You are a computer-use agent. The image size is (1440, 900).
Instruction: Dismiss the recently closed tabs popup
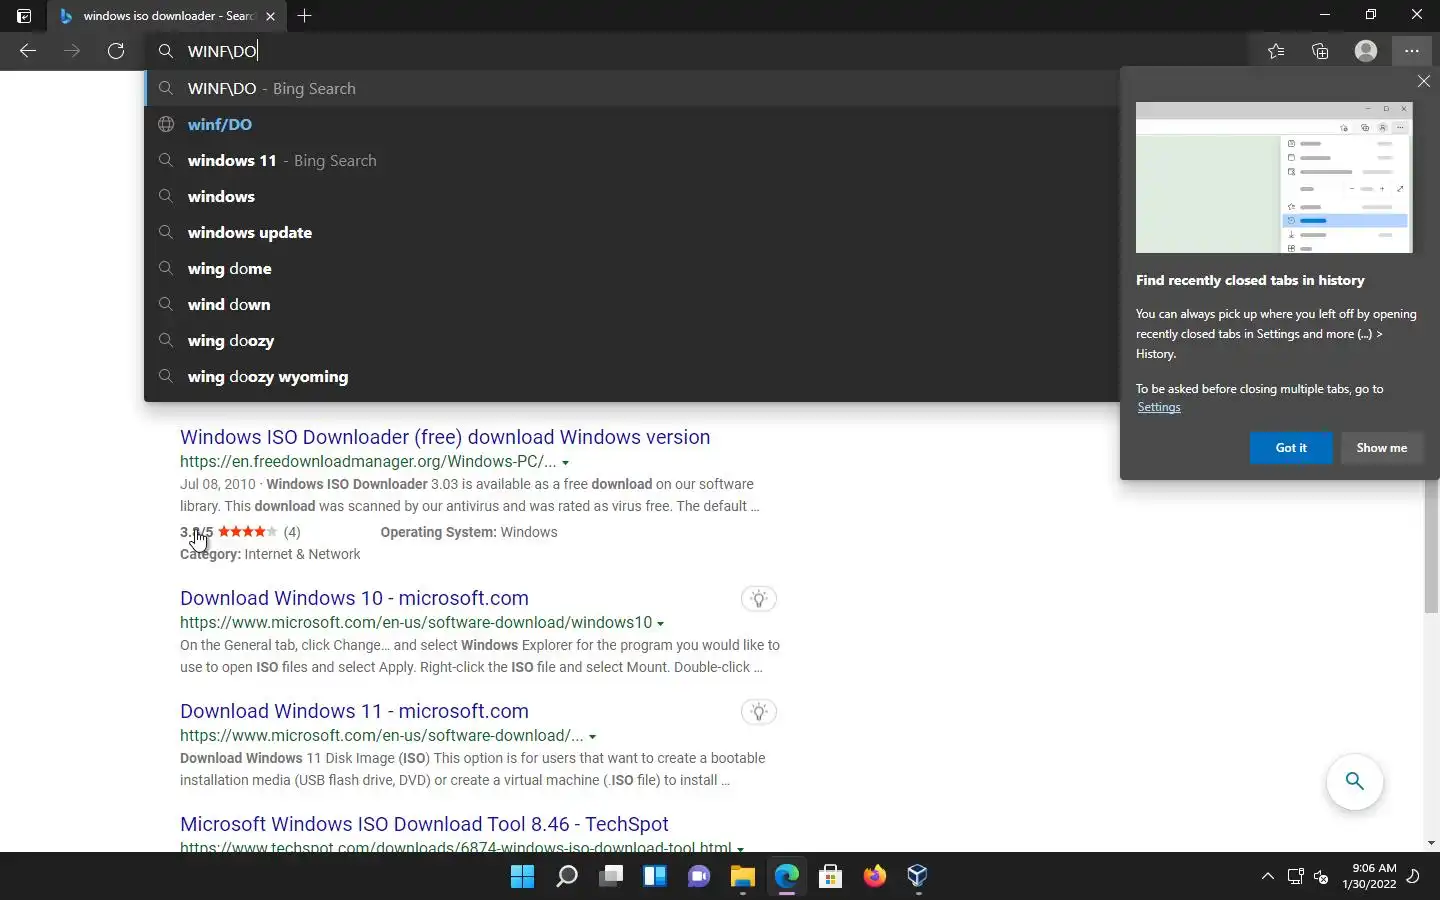click(x=1424, y=81)
